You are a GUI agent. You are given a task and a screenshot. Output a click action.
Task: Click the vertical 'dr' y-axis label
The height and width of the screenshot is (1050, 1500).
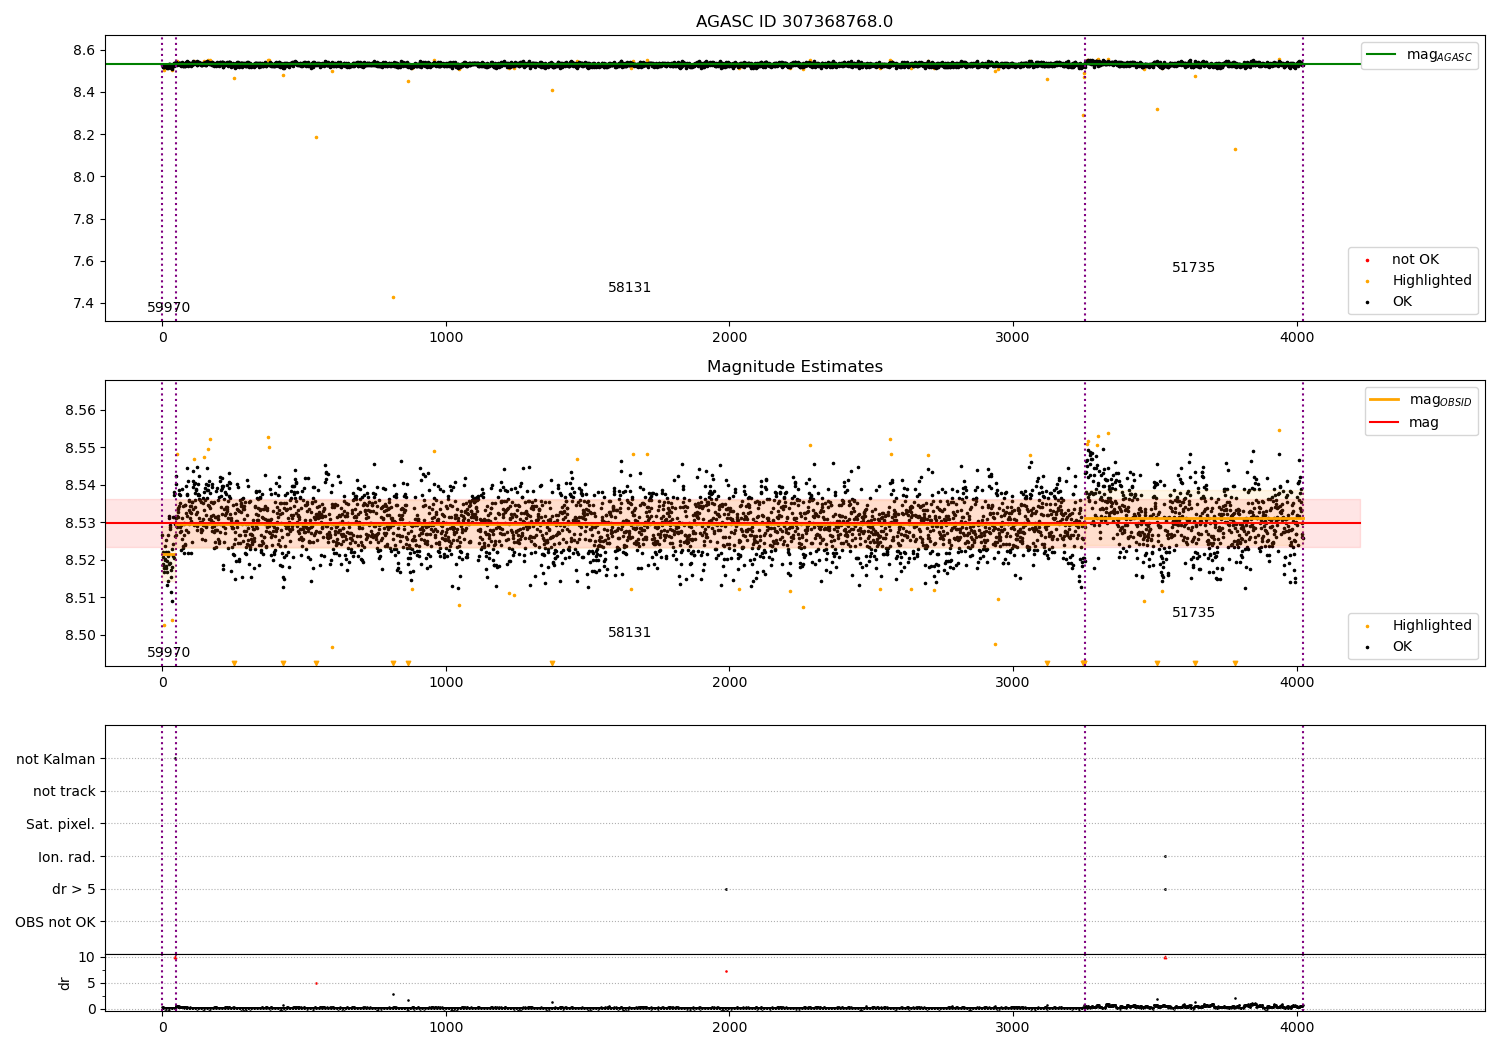65,983
